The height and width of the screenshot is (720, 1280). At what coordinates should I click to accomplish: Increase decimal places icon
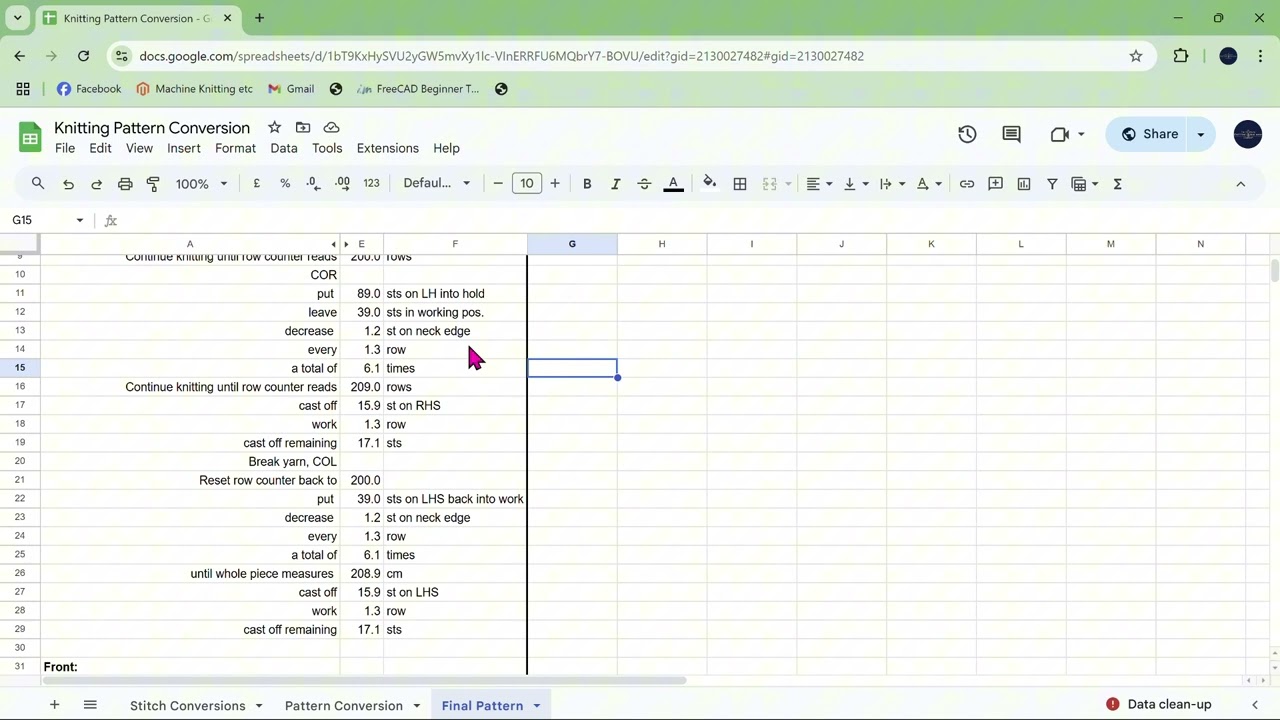pos(342,184)
